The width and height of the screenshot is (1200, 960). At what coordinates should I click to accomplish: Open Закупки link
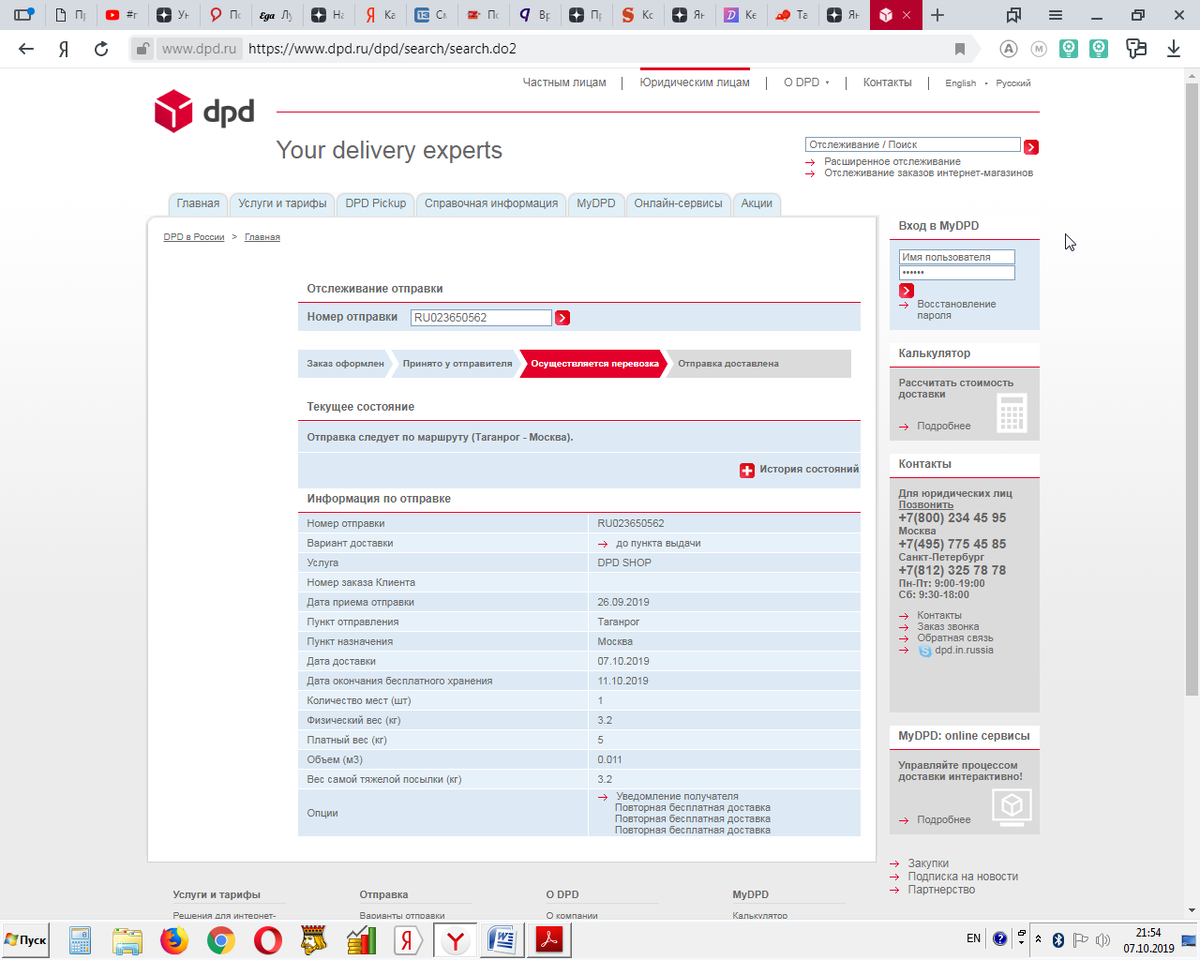coord(928,863)
